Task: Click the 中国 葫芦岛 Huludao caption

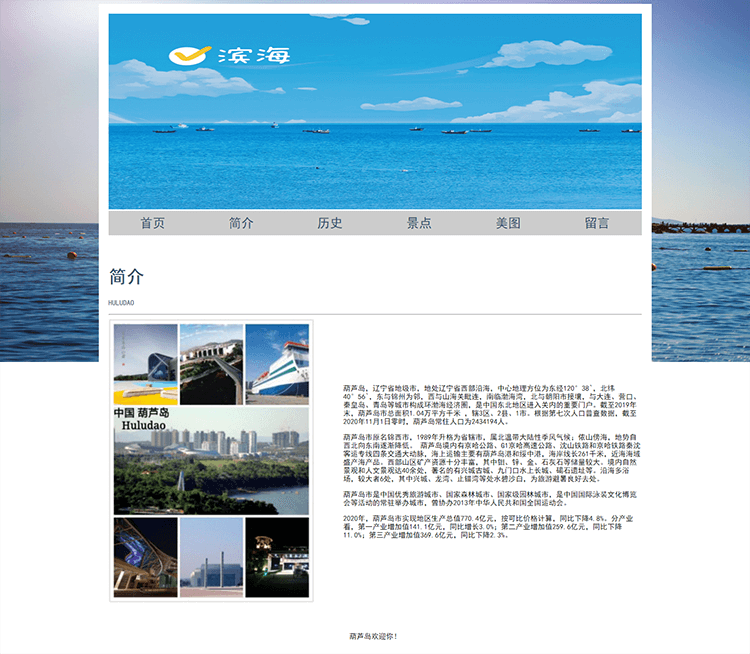Action: click(x=142, y=419)
